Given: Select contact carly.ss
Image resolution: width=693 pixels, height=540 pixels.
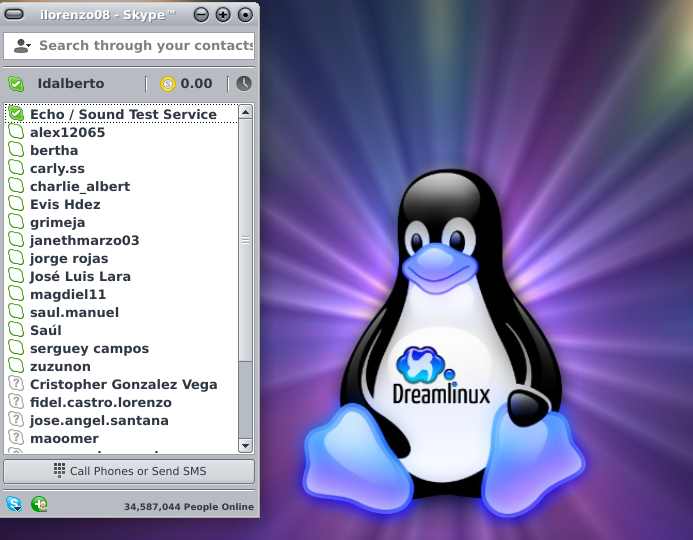Looking at the screenshot, I should coord(122,168).
